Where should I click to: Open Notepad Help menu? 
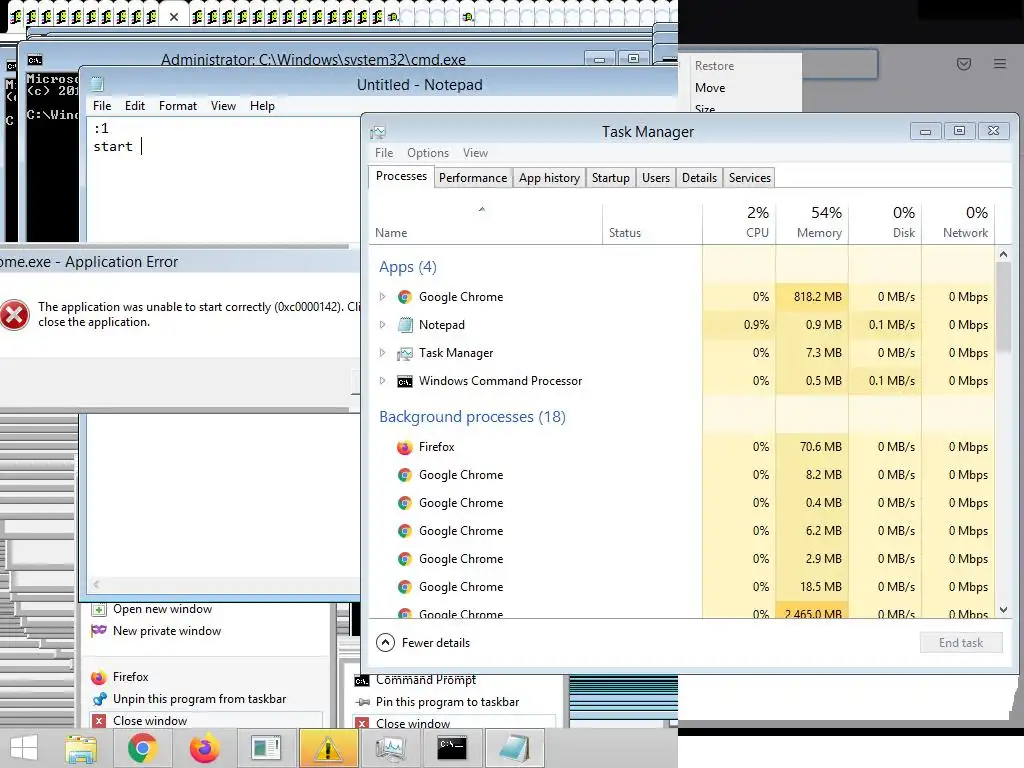[262, 106]
